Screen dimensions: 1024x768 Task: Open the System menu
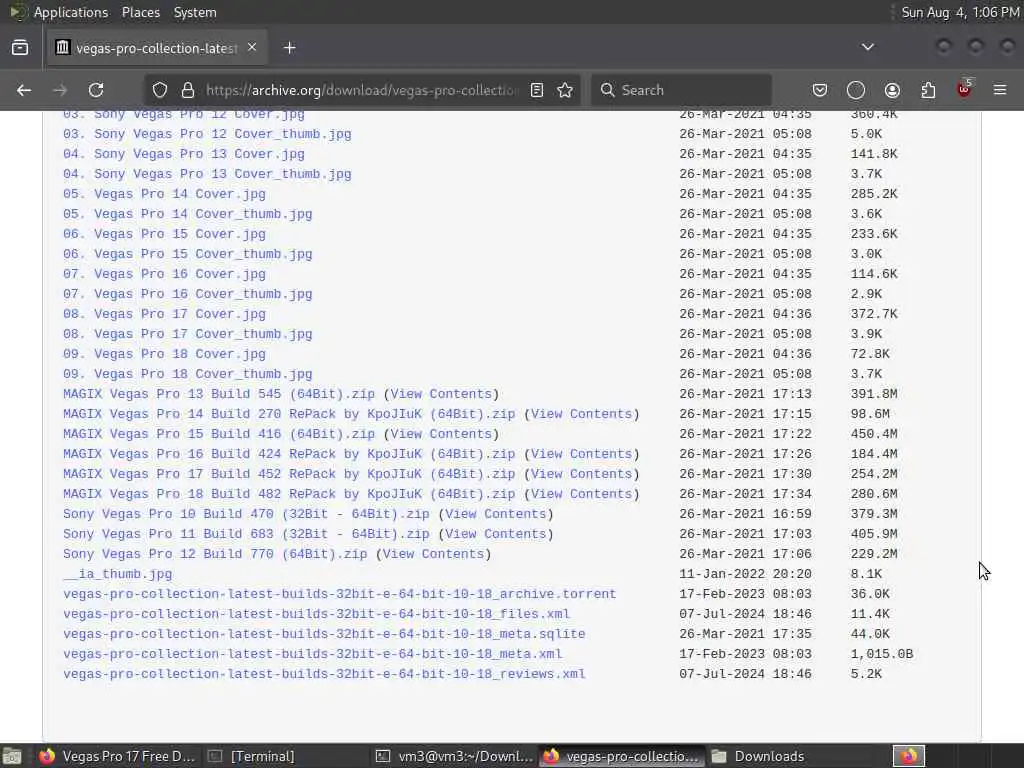195,12
